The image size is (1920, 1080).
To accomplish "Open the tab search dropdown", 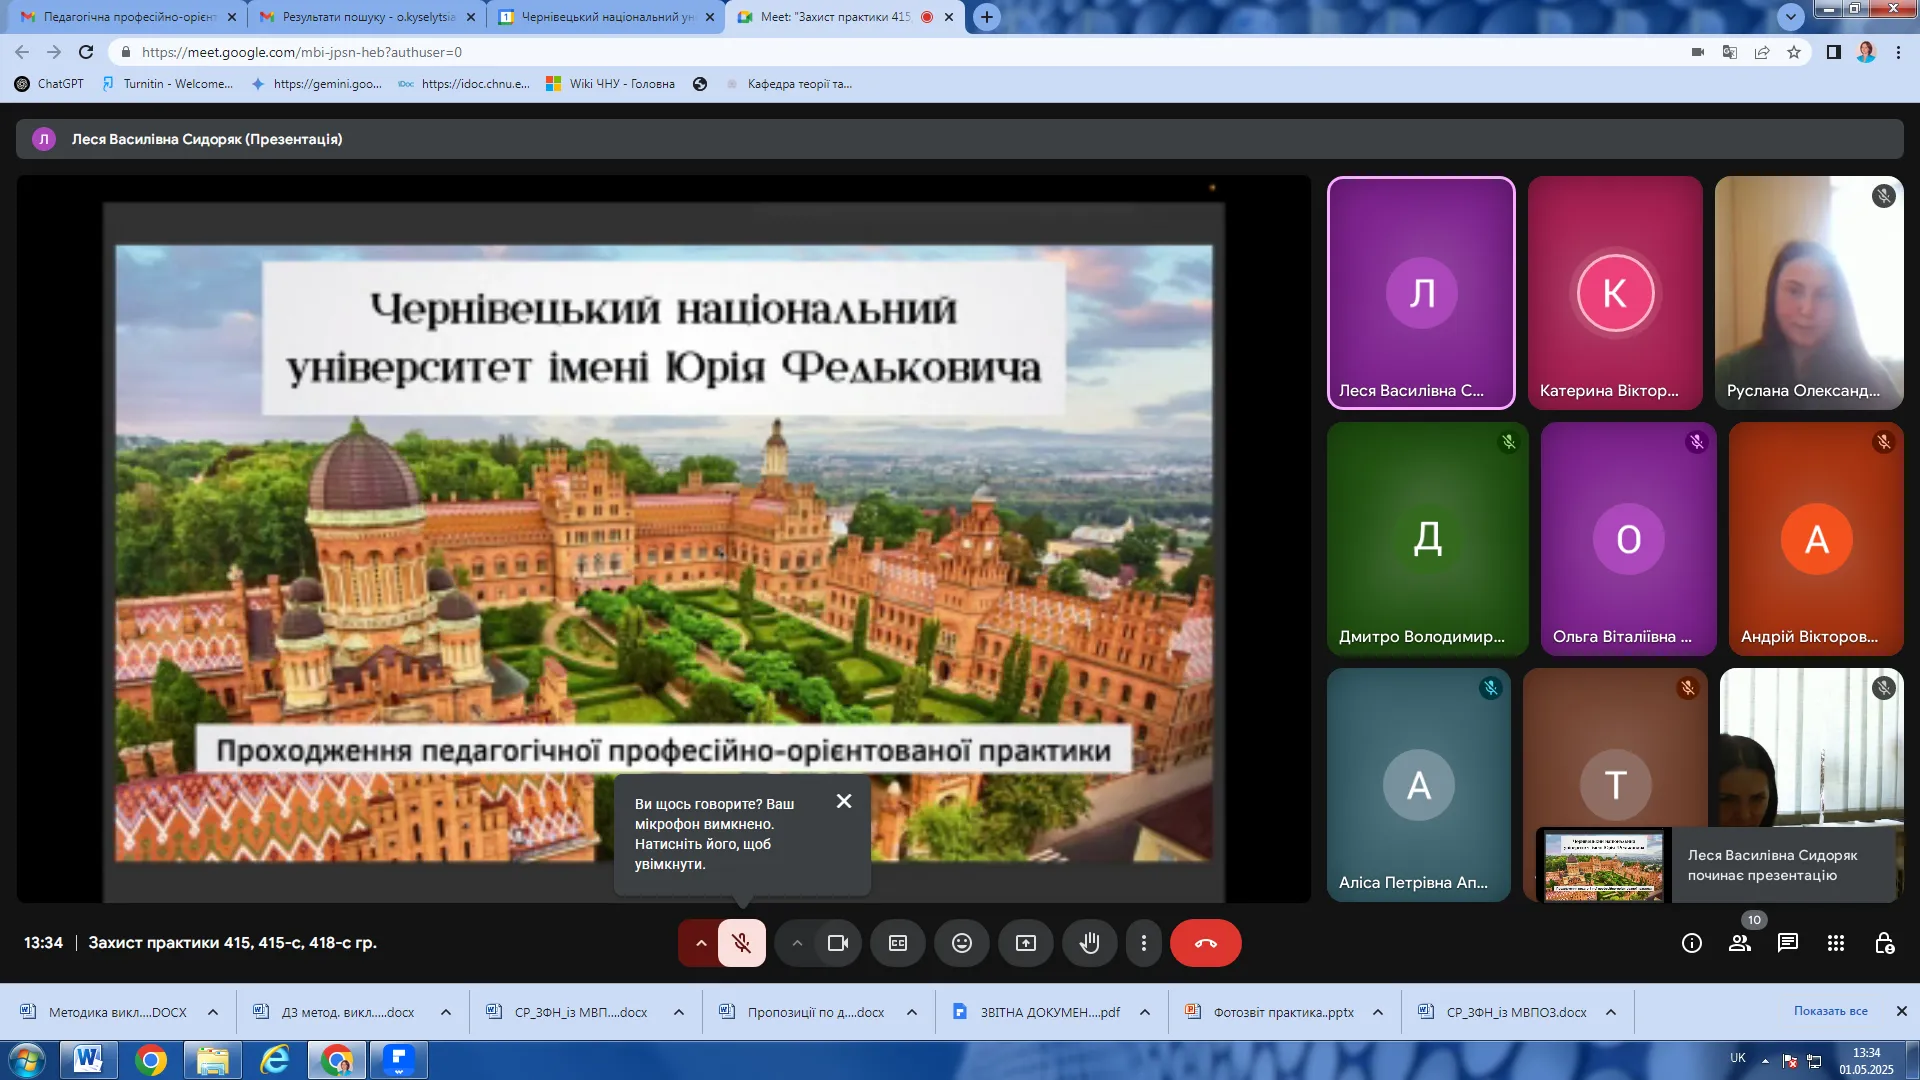I will tap(1791, 17).
